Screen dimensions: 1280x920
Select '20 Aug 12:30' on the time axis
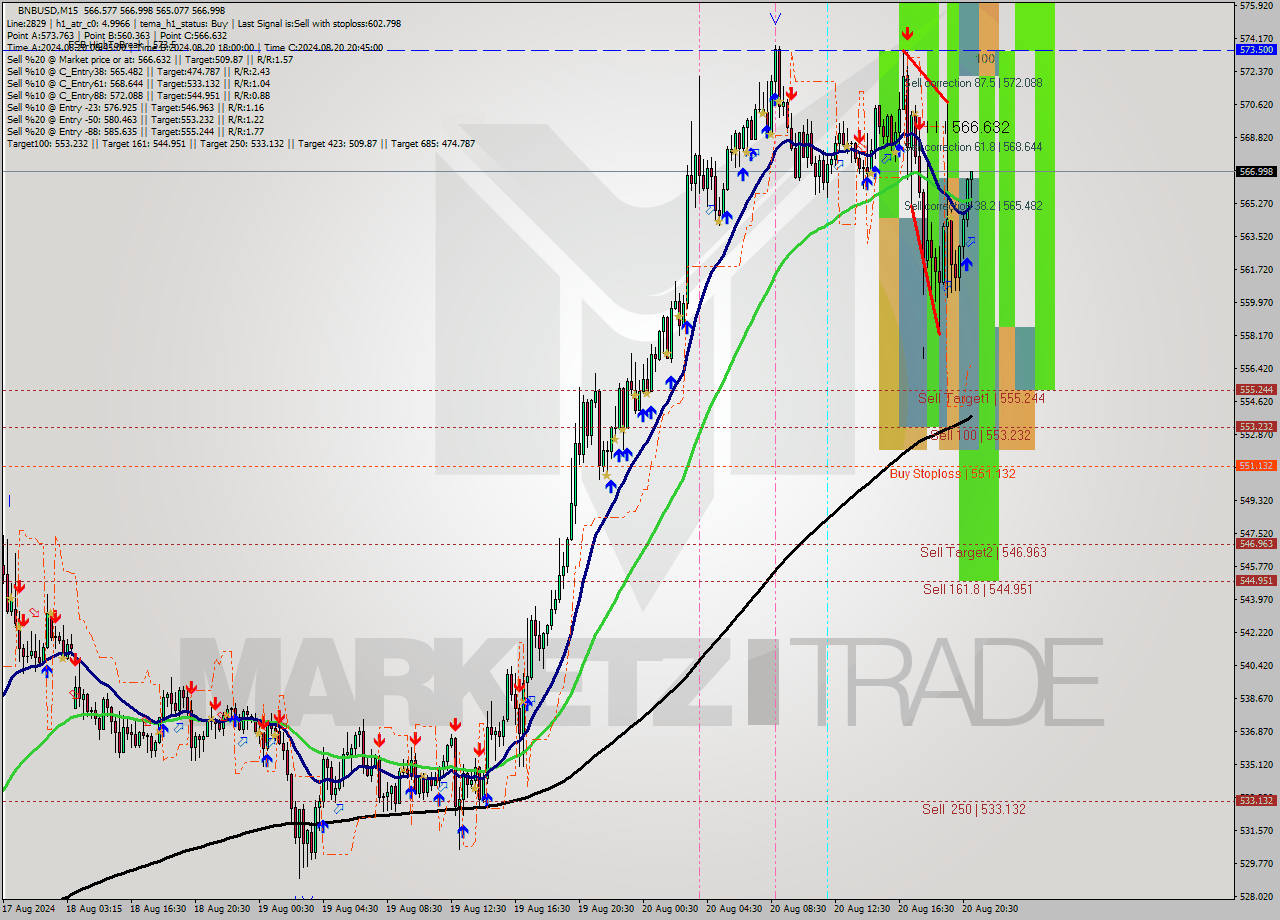pos(864,909)
